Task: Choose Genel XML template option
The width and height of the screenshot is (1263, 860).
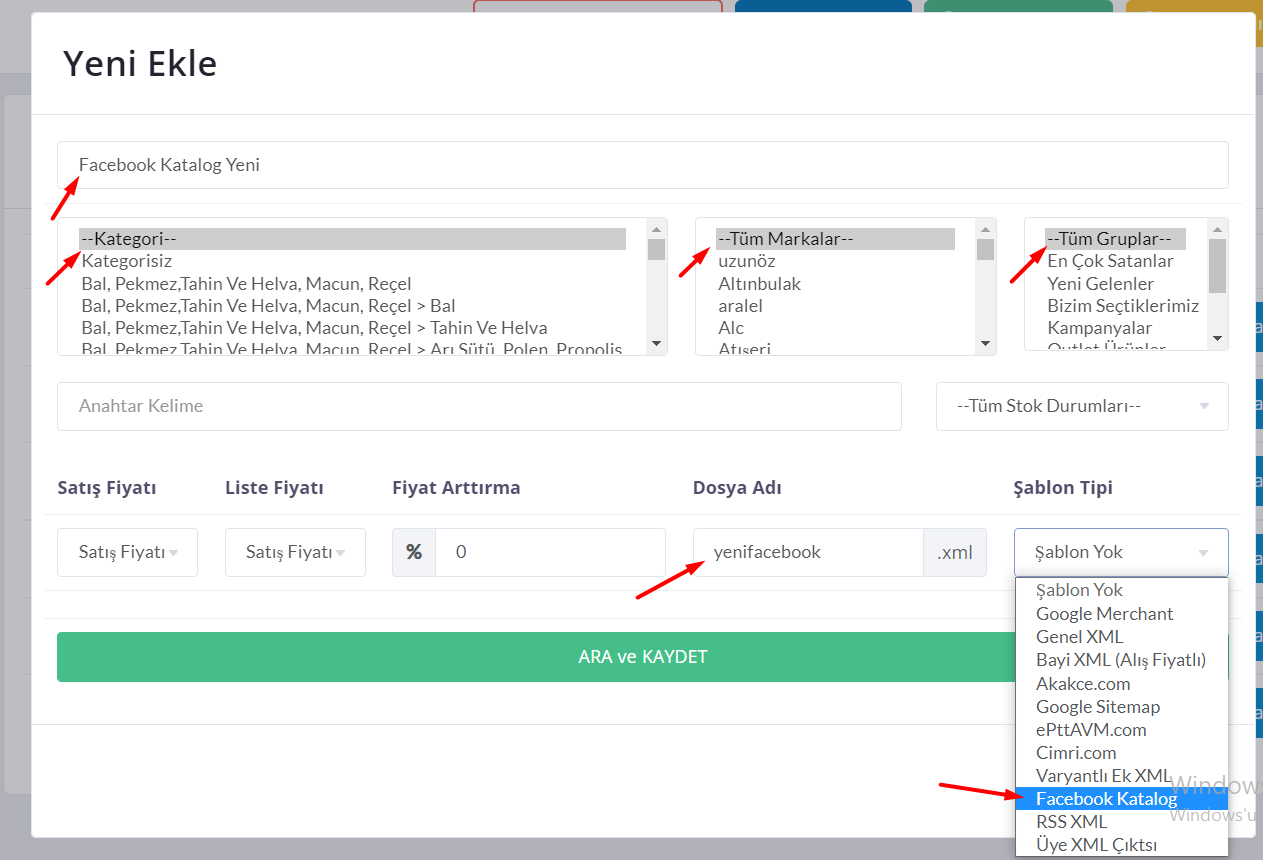Action: 1121,636
